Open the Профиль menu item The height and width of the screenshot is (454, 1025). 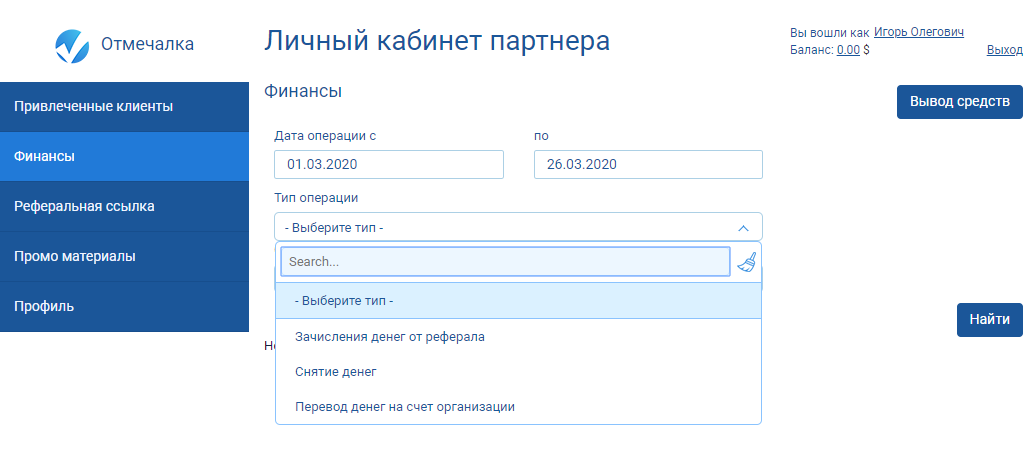point(124,306)
